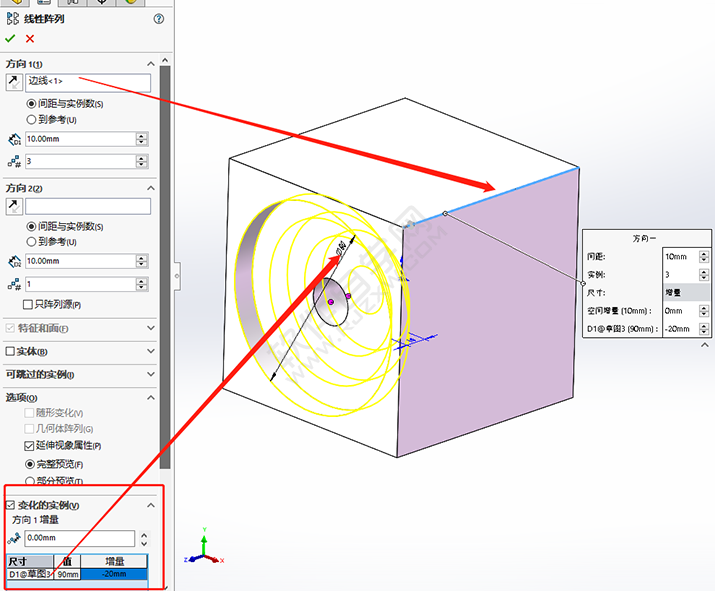Select 间距与实例数 radio under 方向 2
Viewport: 715px width, 591px height.
point(31,226)
